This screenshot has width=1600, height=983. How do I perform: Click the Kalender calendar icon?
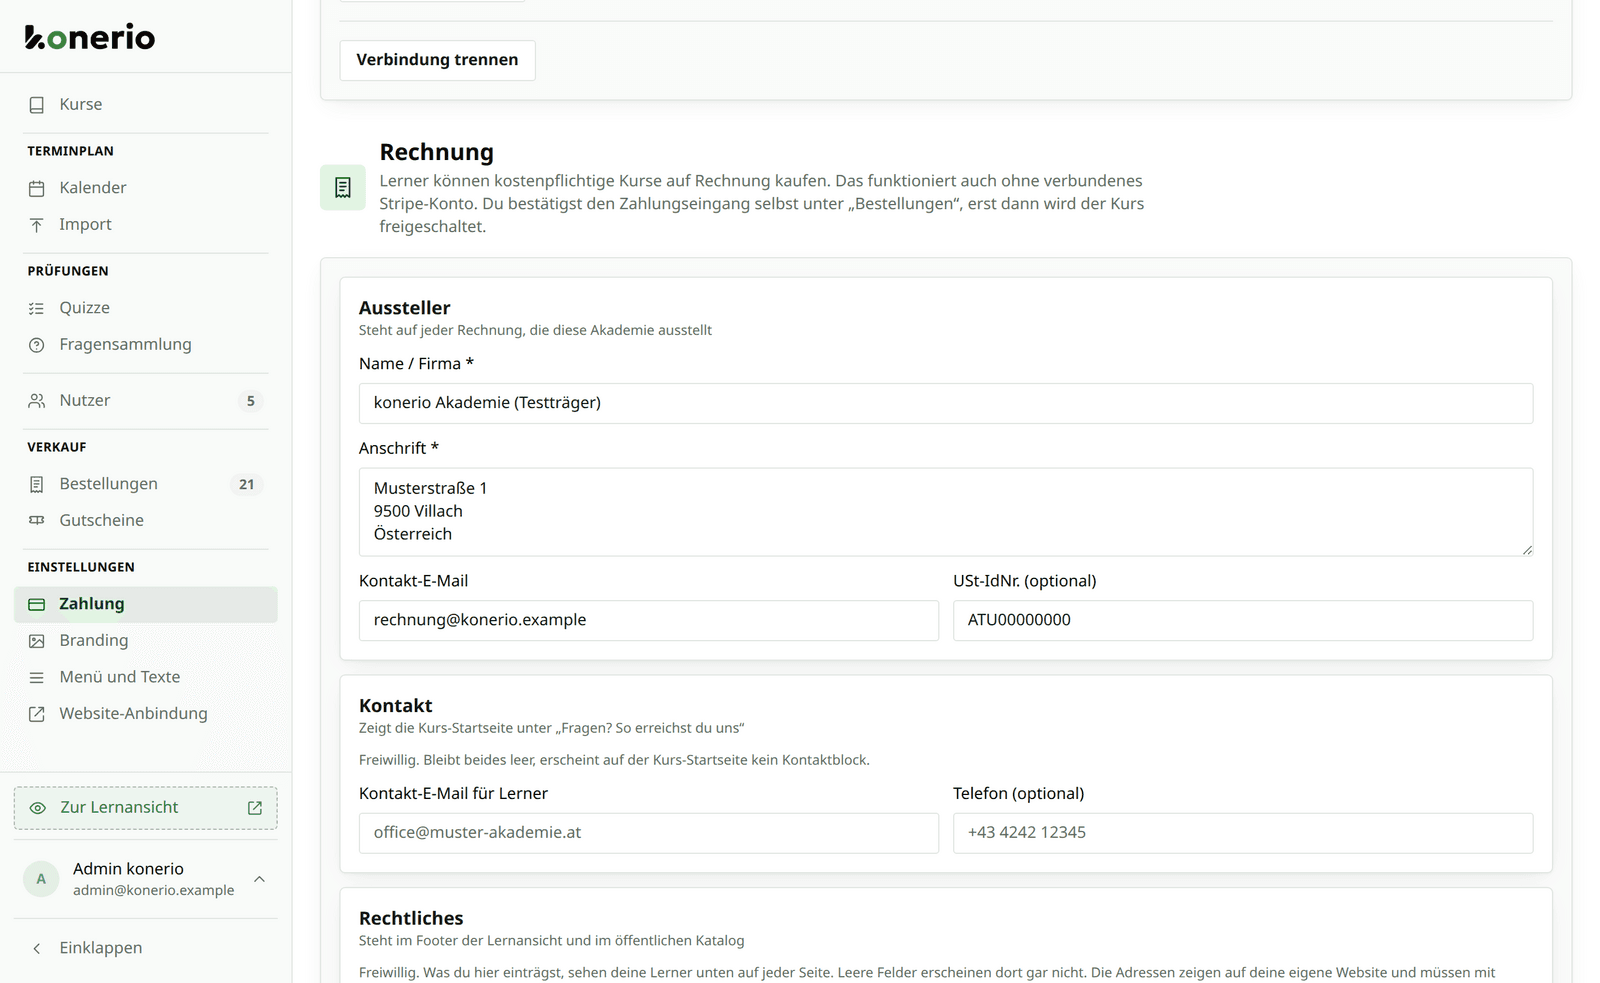click(37, 188)
